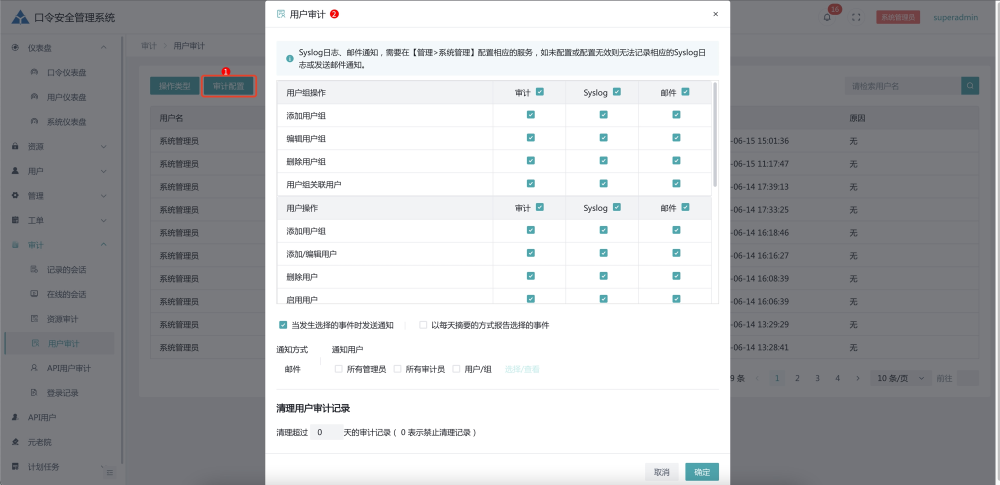Click the 用户审计 dialog title icon

click(x=281, y=14)
